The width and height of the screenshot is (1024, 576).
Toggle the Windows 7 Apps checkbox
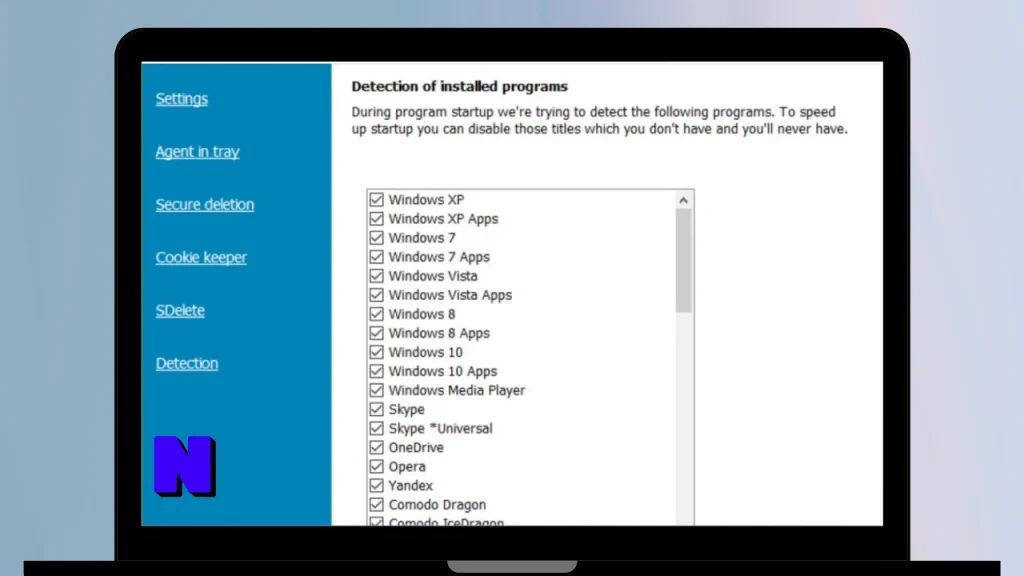376,257
